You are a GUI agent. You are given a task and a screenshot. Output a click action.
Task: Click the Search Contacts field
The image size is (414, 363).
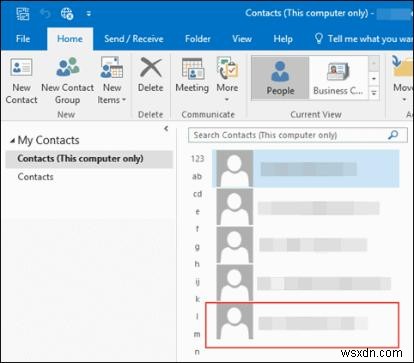(x=297, y=135)
